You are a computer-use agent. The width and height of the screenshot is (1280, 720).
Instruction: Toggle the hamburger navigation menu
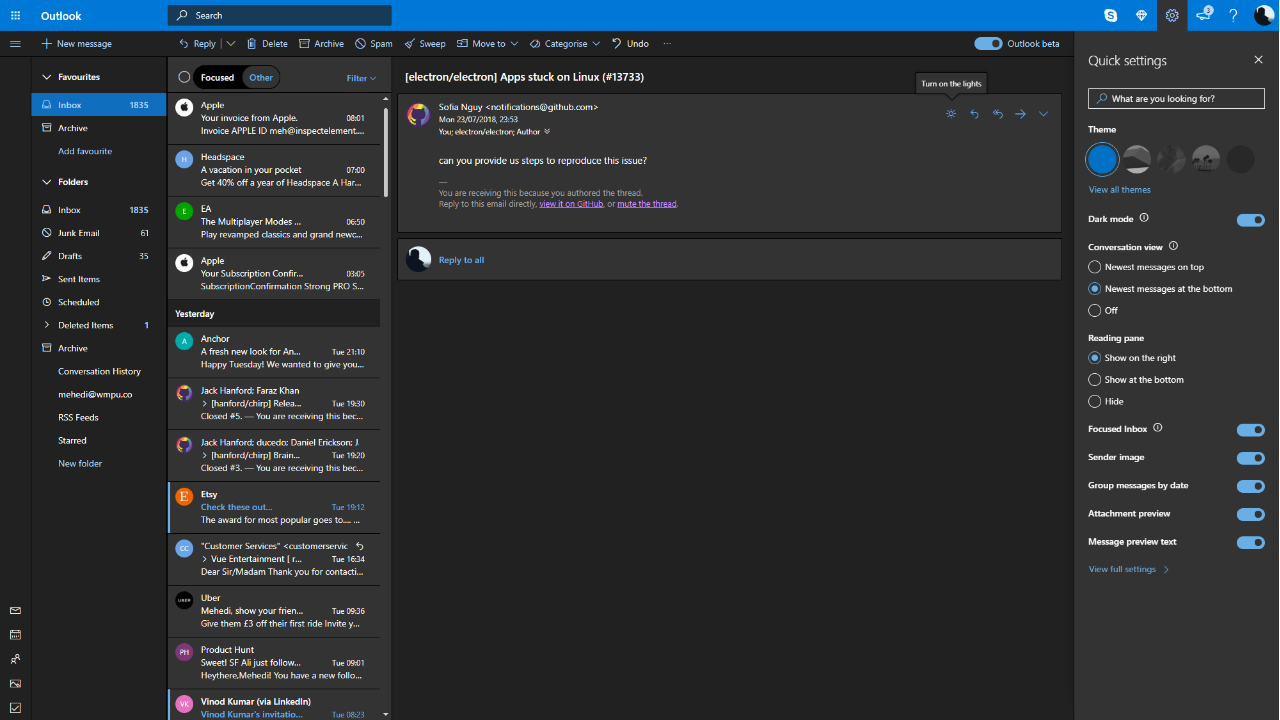pyautogui.click(x=15, y=44)
